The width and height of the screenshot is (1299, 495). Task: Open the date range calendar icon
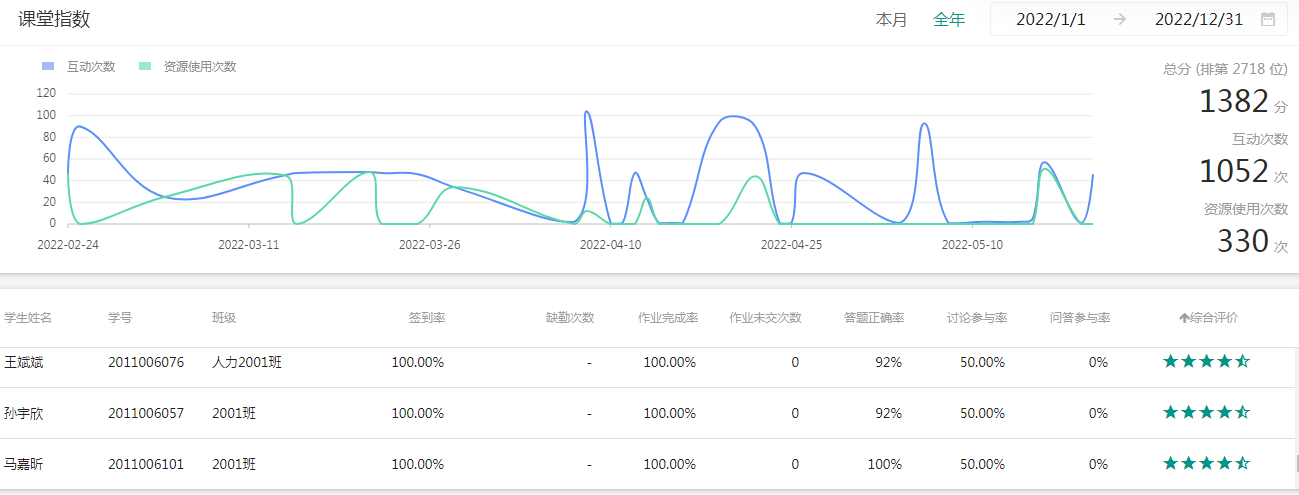tap(1267, 19)
